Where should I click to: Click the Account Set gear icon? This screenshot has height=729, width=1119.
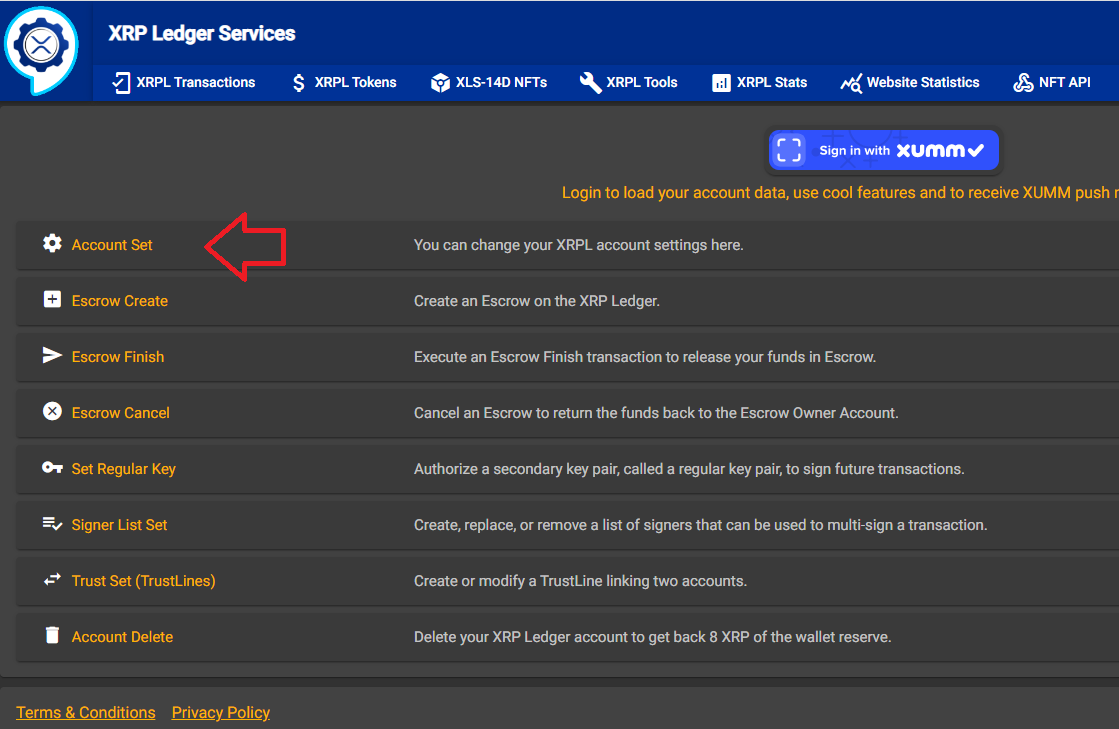[52, 244]
